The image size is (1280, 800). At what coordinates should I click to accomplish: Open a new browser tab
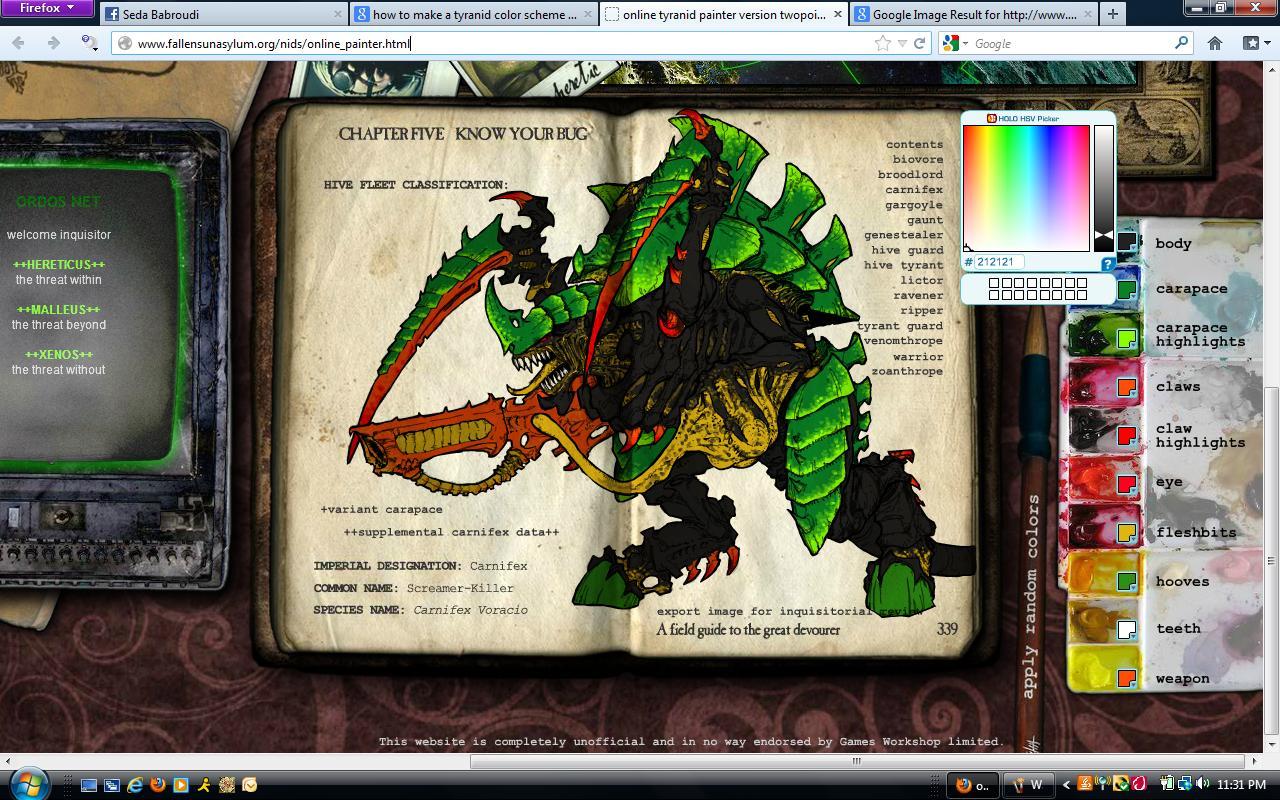click(x=1112, y=14)
